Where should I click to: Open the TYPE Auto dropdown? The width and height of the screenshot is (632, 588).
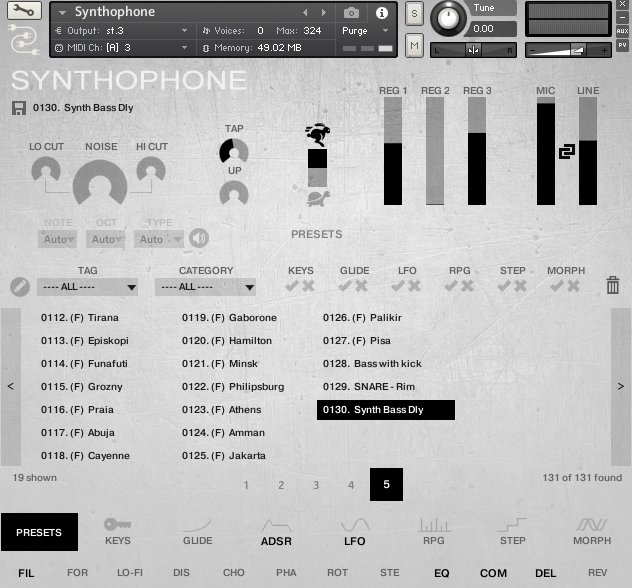(x=159, y=239)
